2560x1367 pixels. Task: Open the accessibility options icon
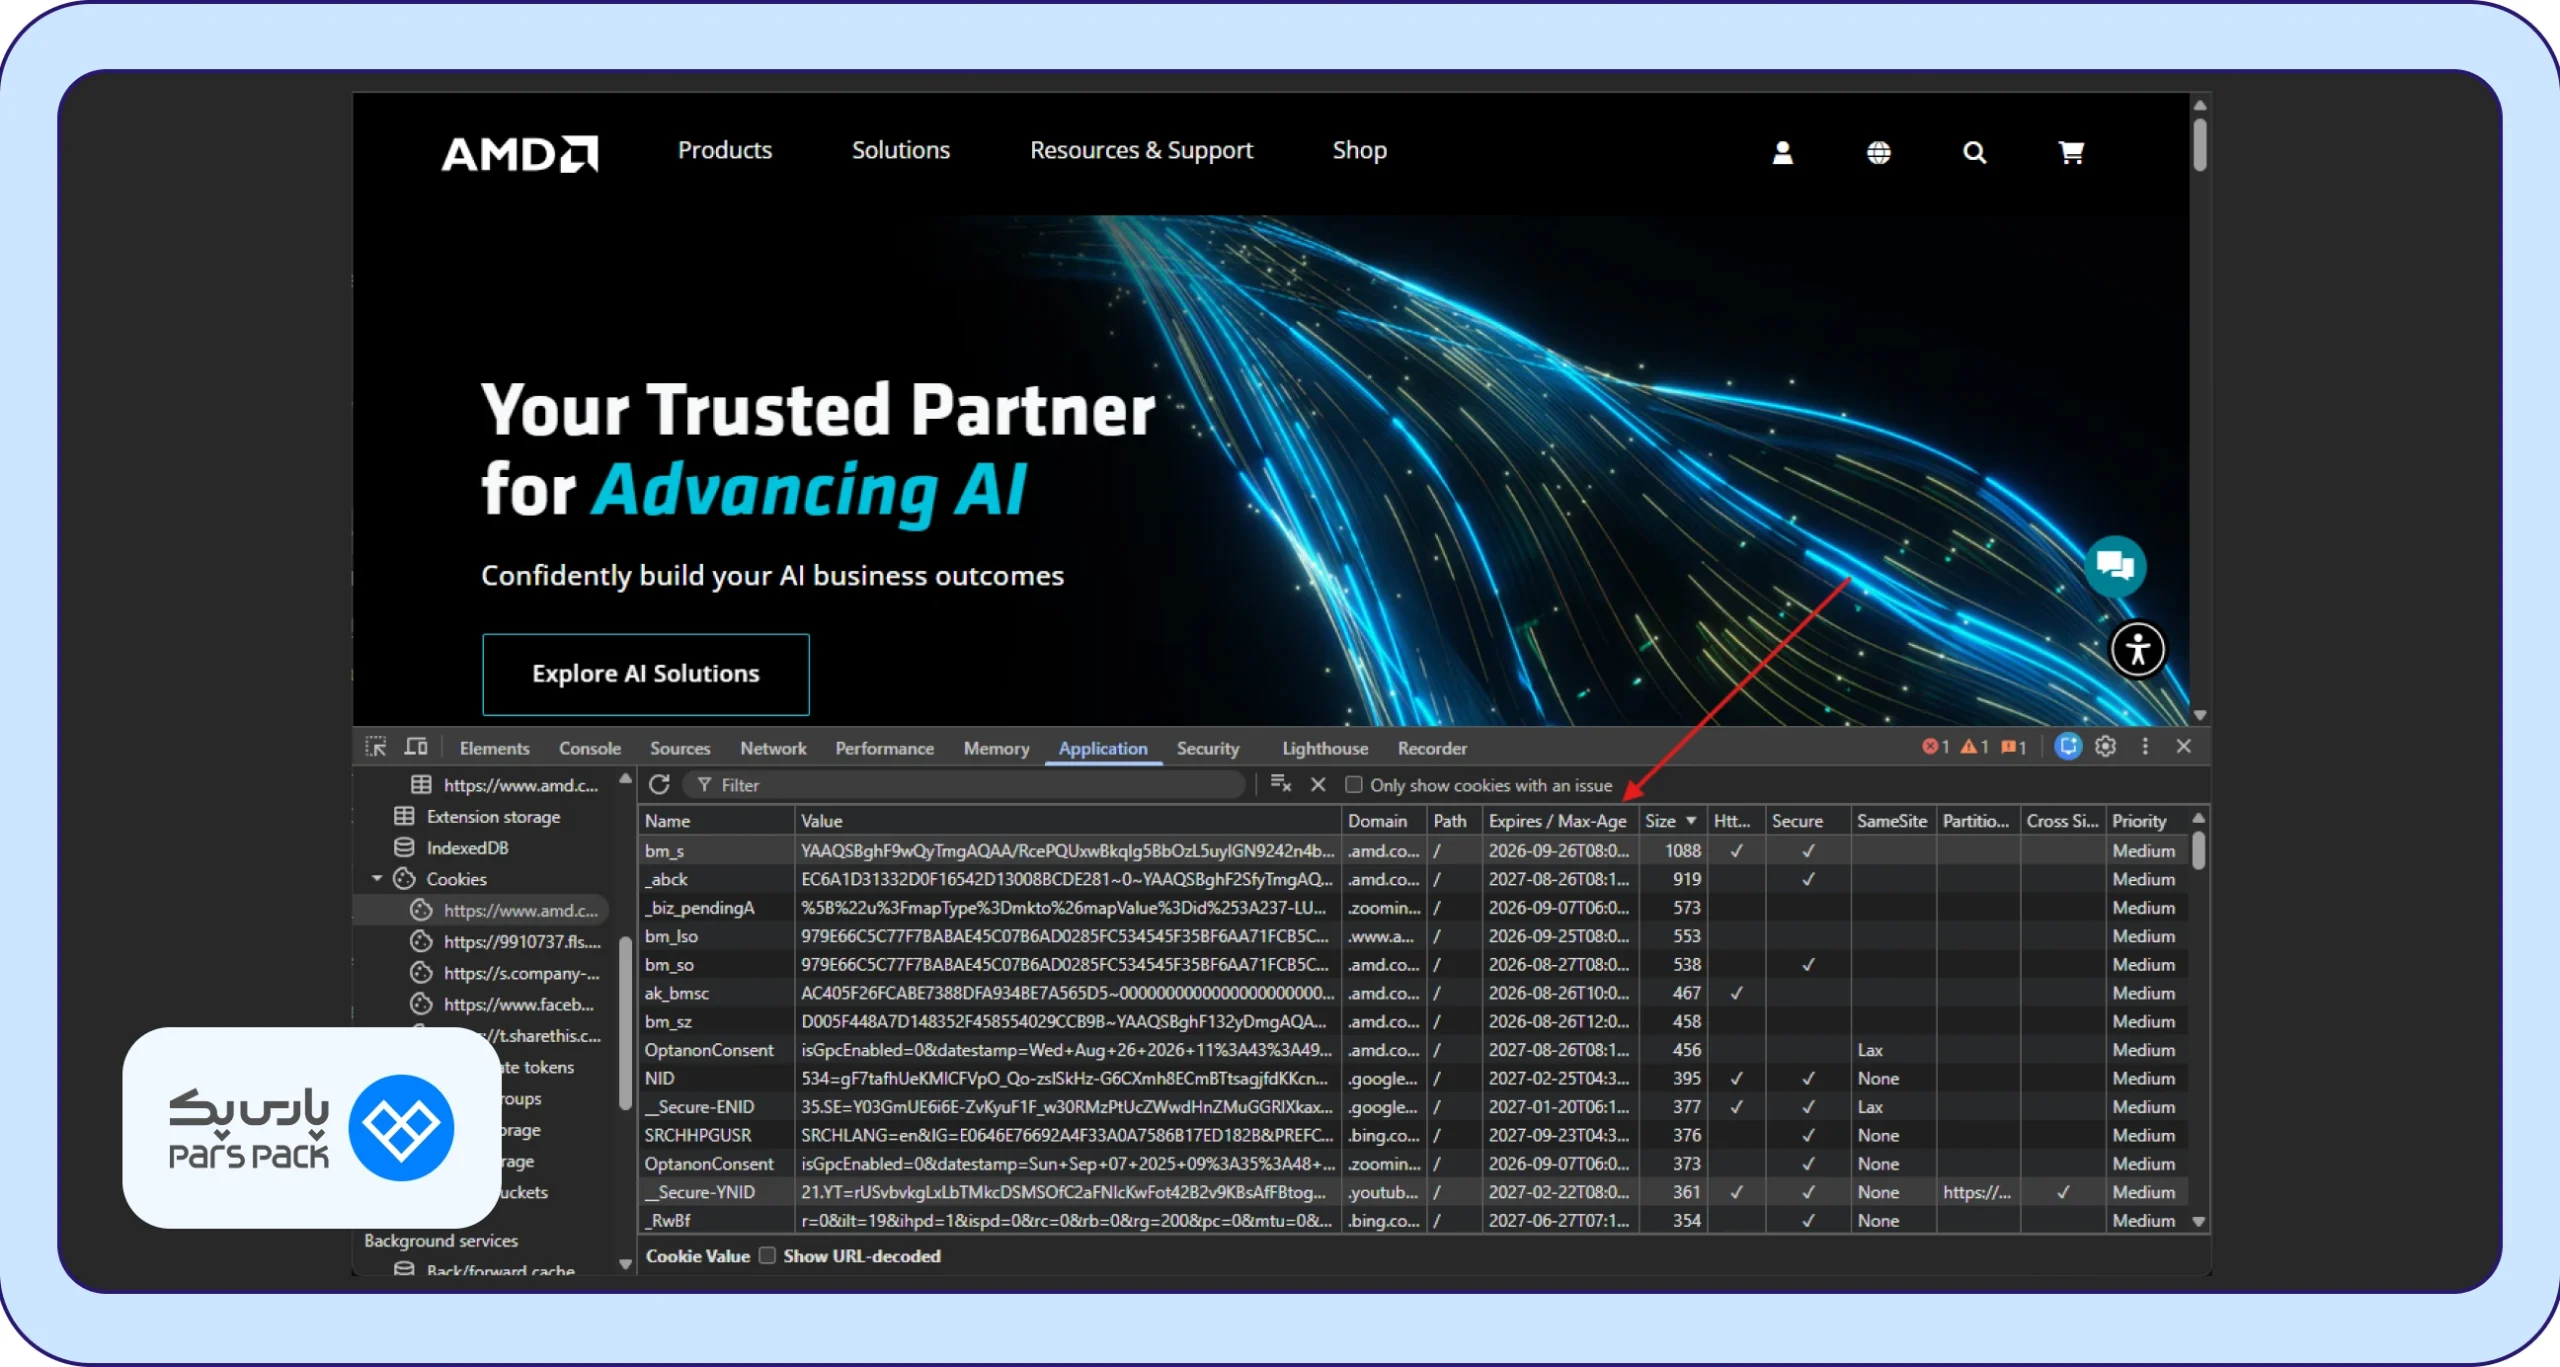click(x=2138, y=649)
